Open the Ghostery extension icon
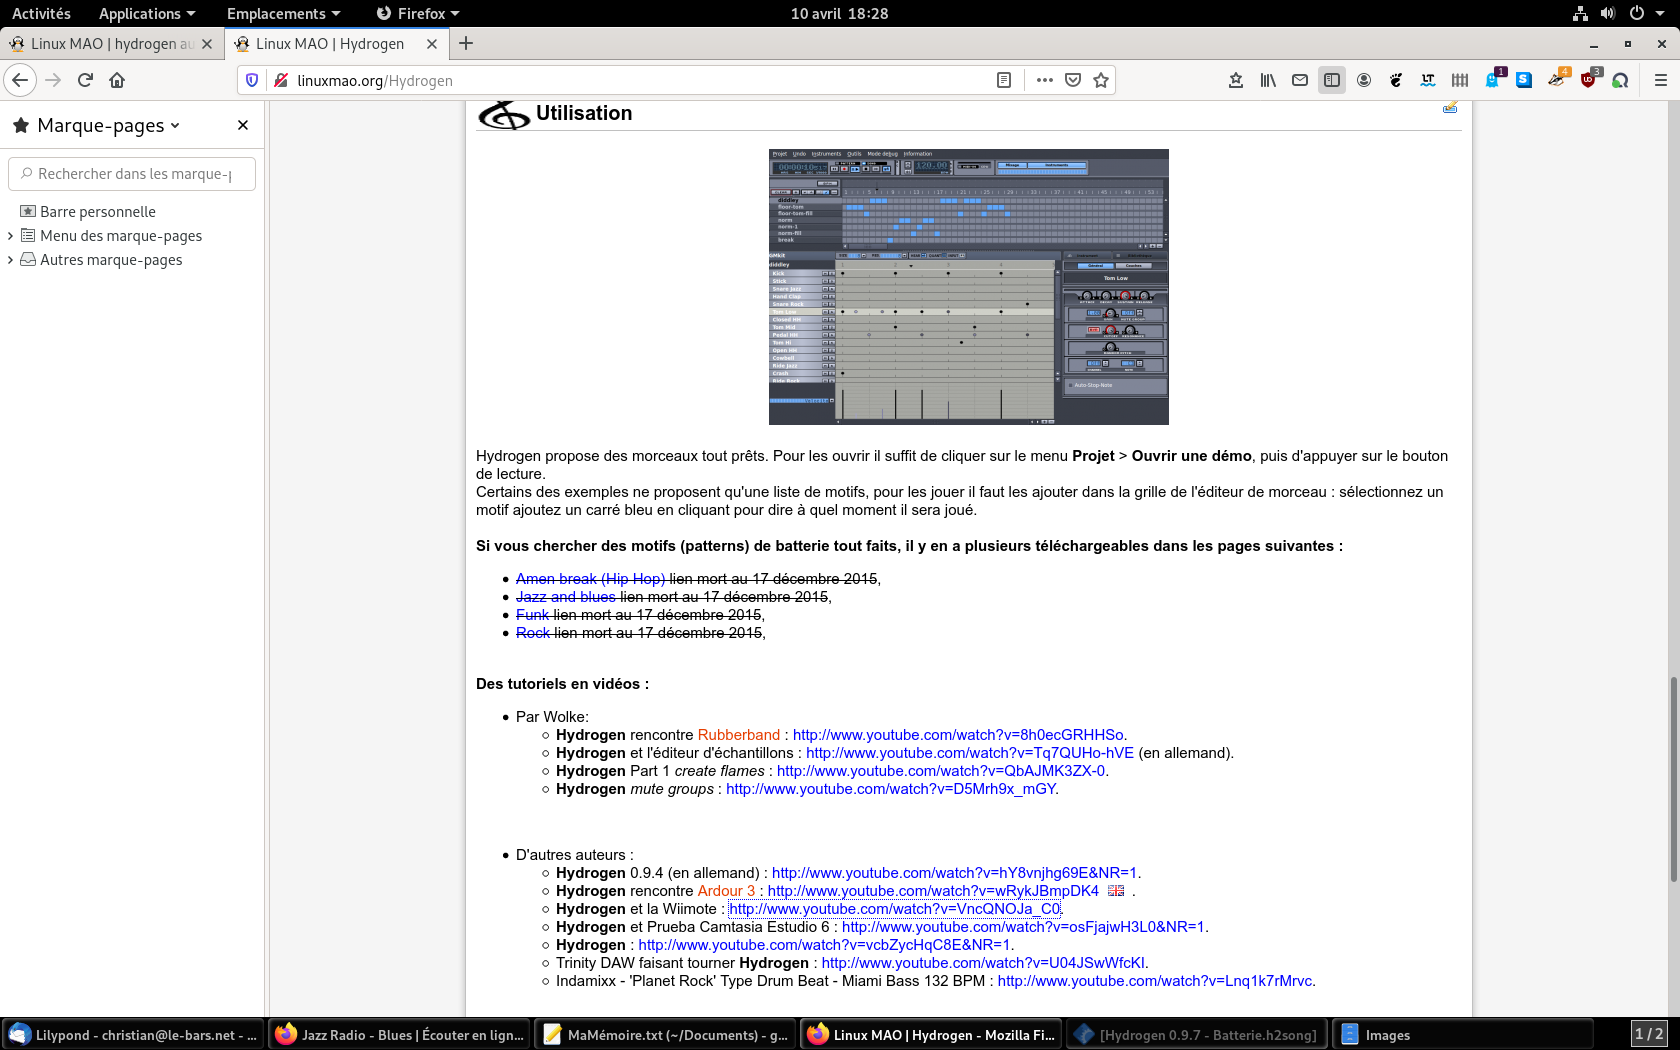This screenshot has width=1680, height=1050. [1494, 79]
